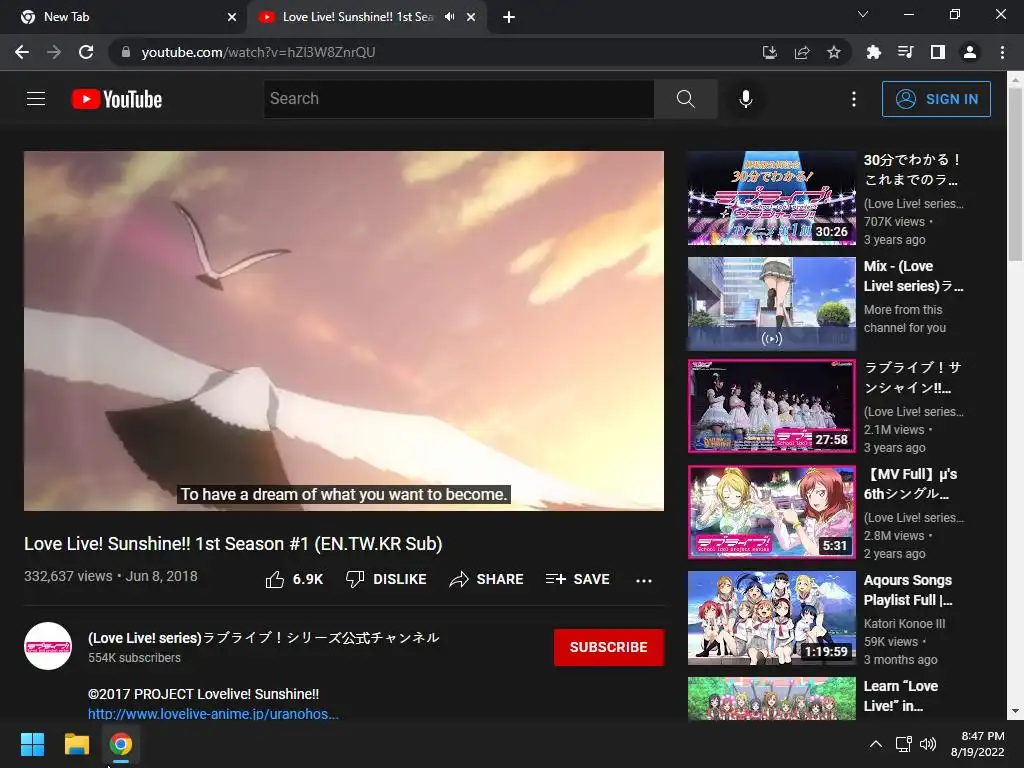Open the Windows Start menu
1024x768 pixels.
(32, 744)
